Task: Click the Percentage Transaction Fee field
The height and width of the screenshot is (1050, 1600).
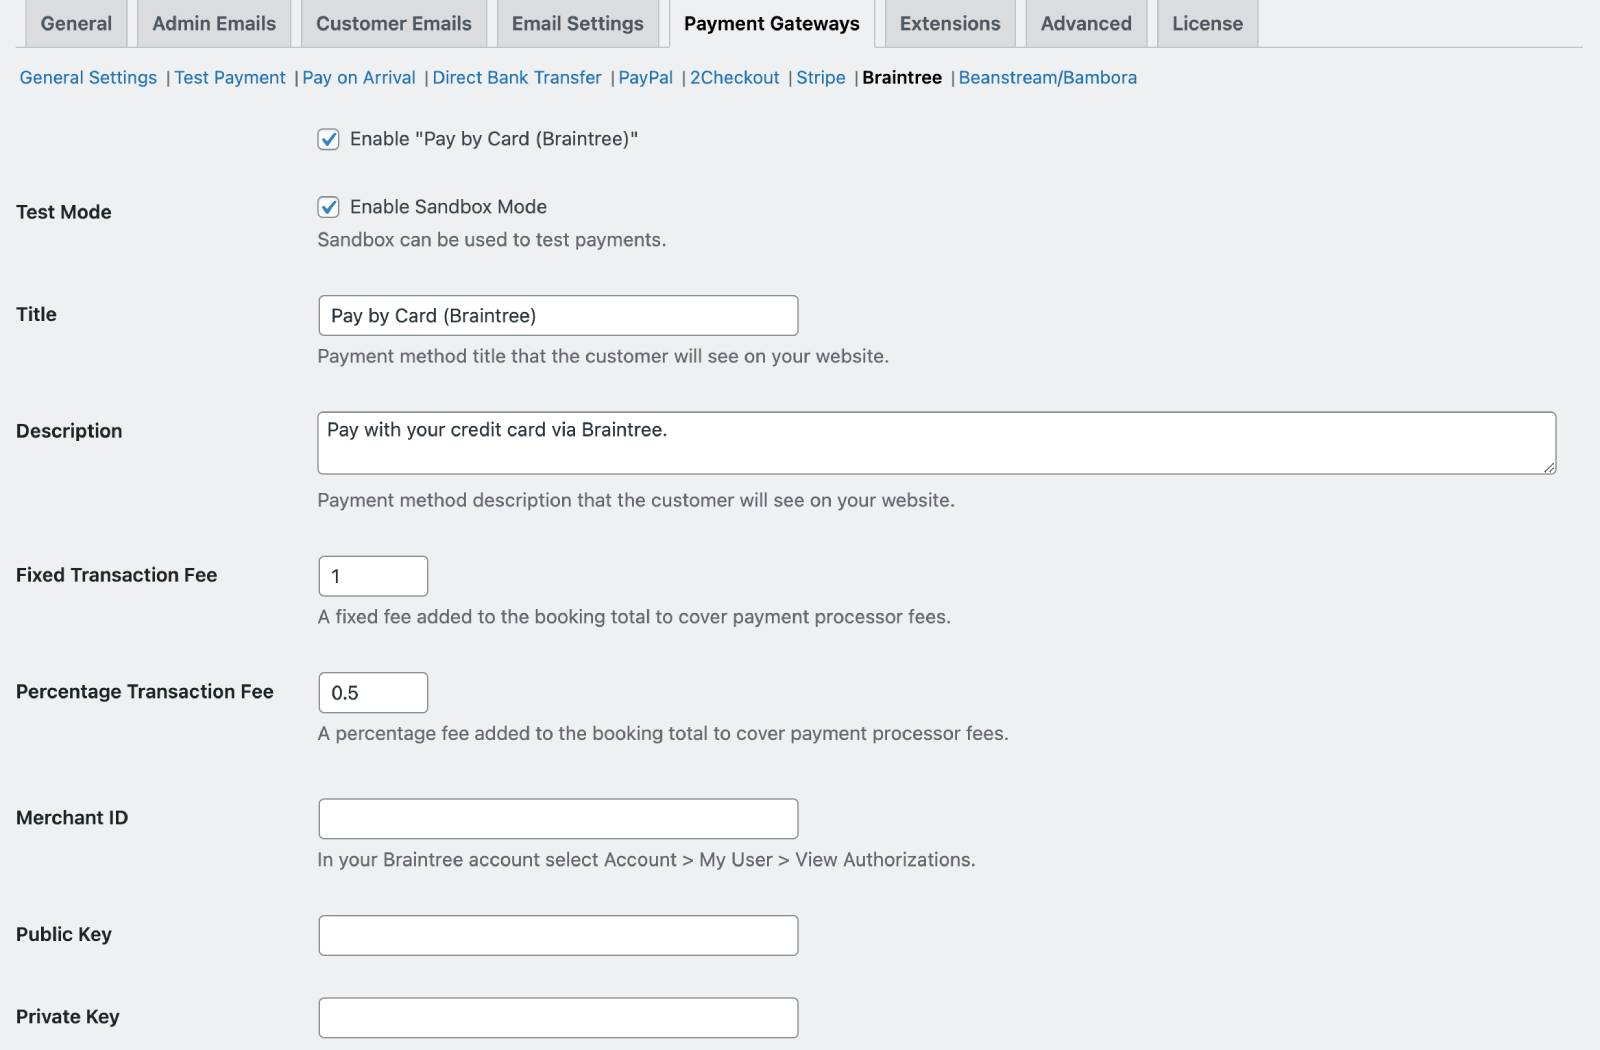Action: 373,693
